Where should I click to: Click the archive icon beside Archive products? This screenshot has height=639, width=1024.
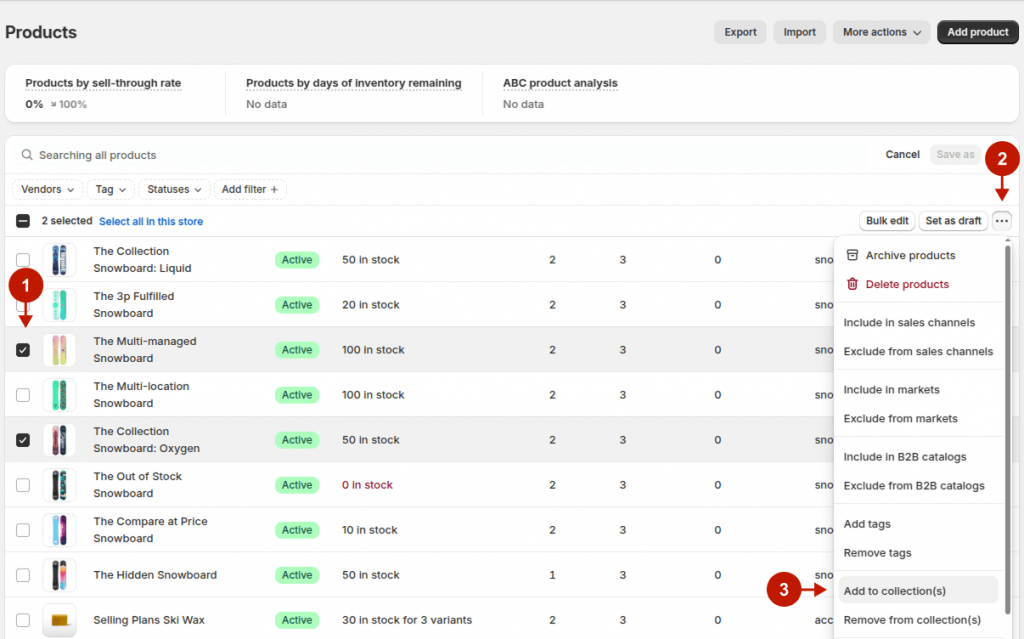(x=851, y=255)
